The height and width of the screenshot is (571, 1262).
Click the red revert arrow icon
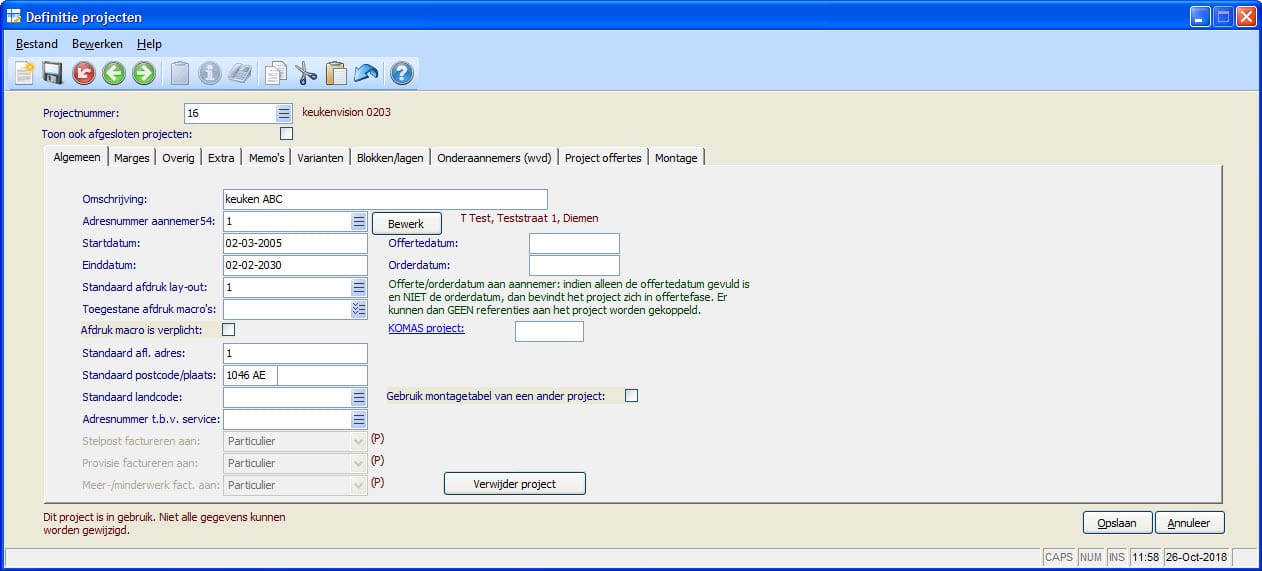pos(83,72)
